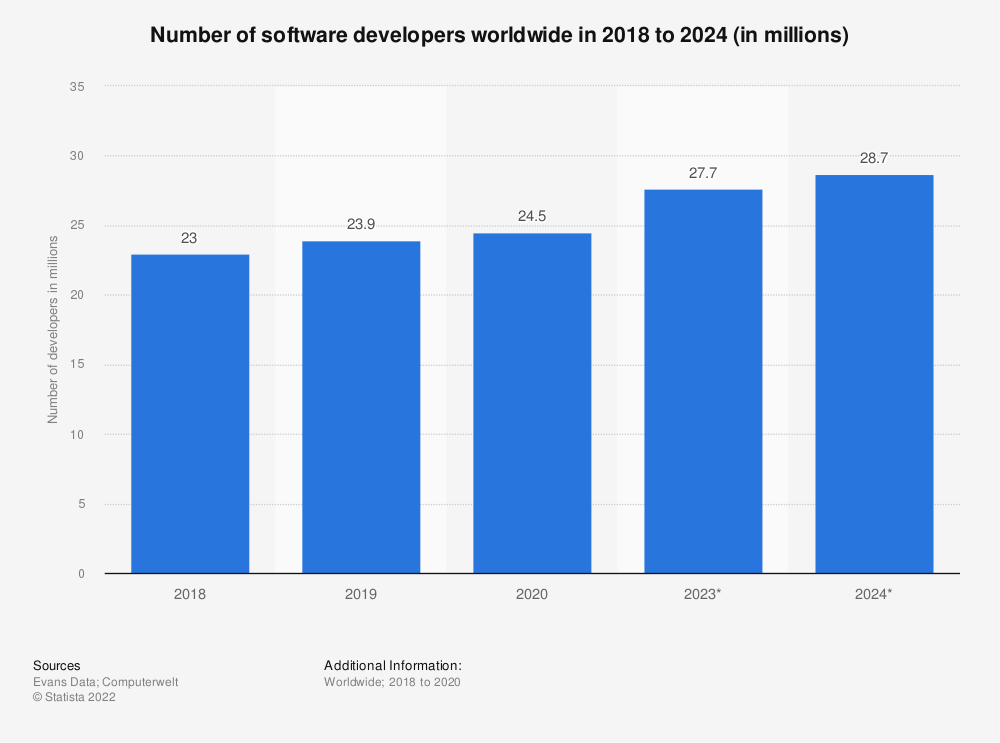Click the 2018 bar in the chart
This screenshot has width=1000, height=743.
tap(190, 413)
